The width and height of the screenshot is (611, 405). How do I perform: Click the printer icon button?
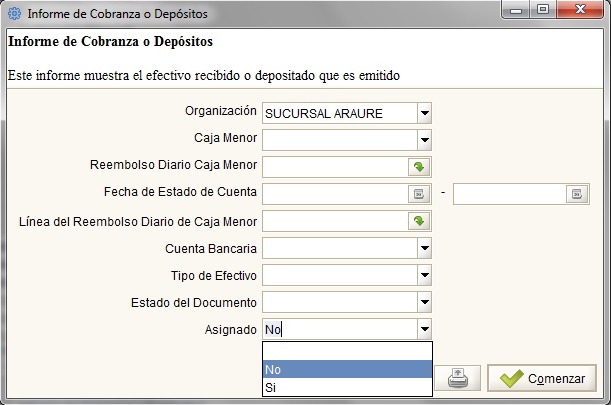(457, 378)
